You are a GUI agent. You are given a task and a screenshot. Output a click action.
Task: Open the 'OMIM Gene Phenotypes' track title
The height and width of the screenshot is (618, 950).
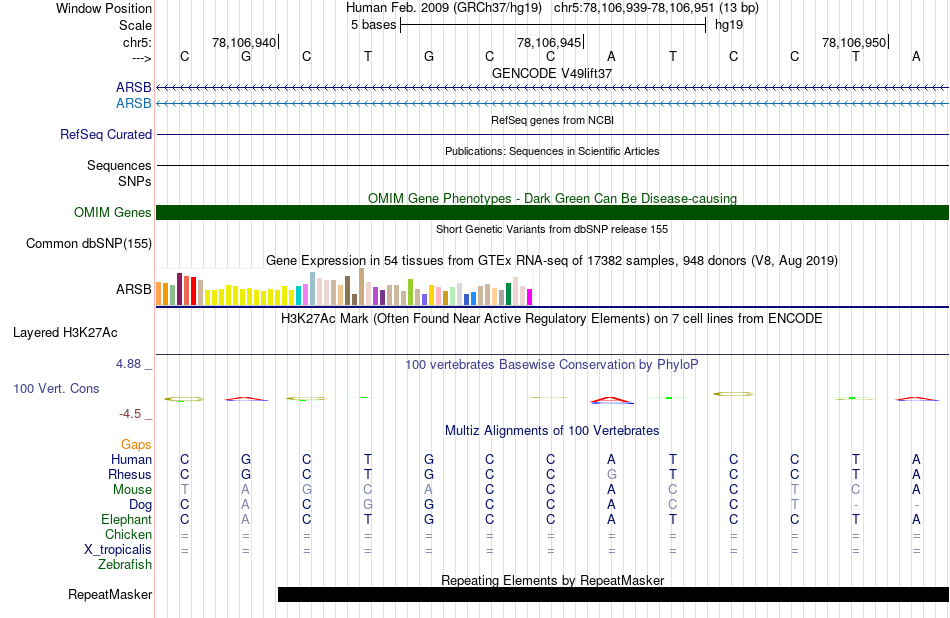[552, 199]
